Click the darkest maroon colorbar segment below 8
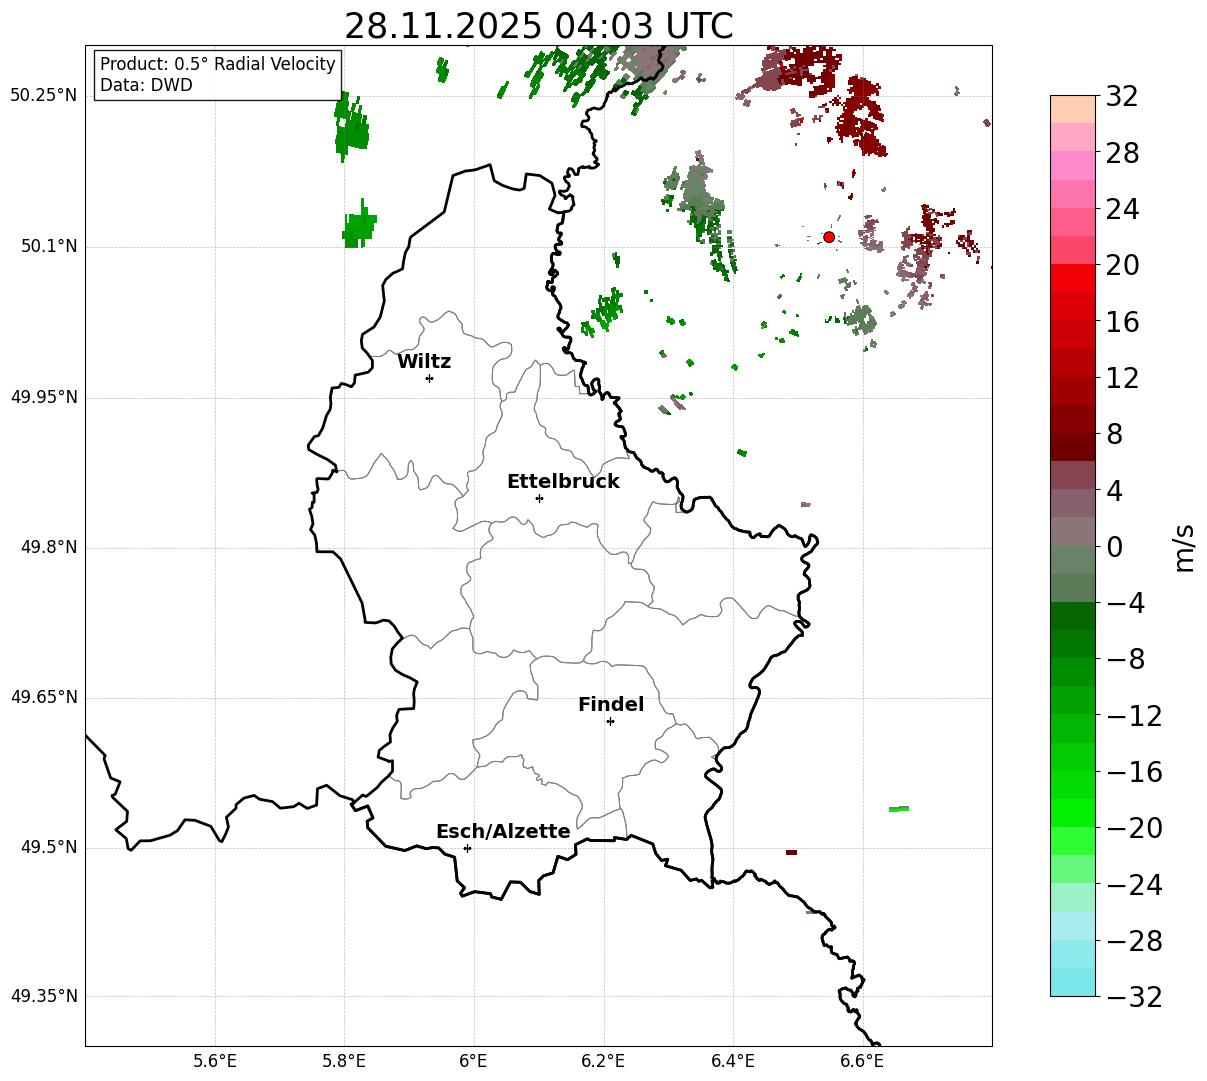This screenshot has height=1081, width=1207. 1073,447
